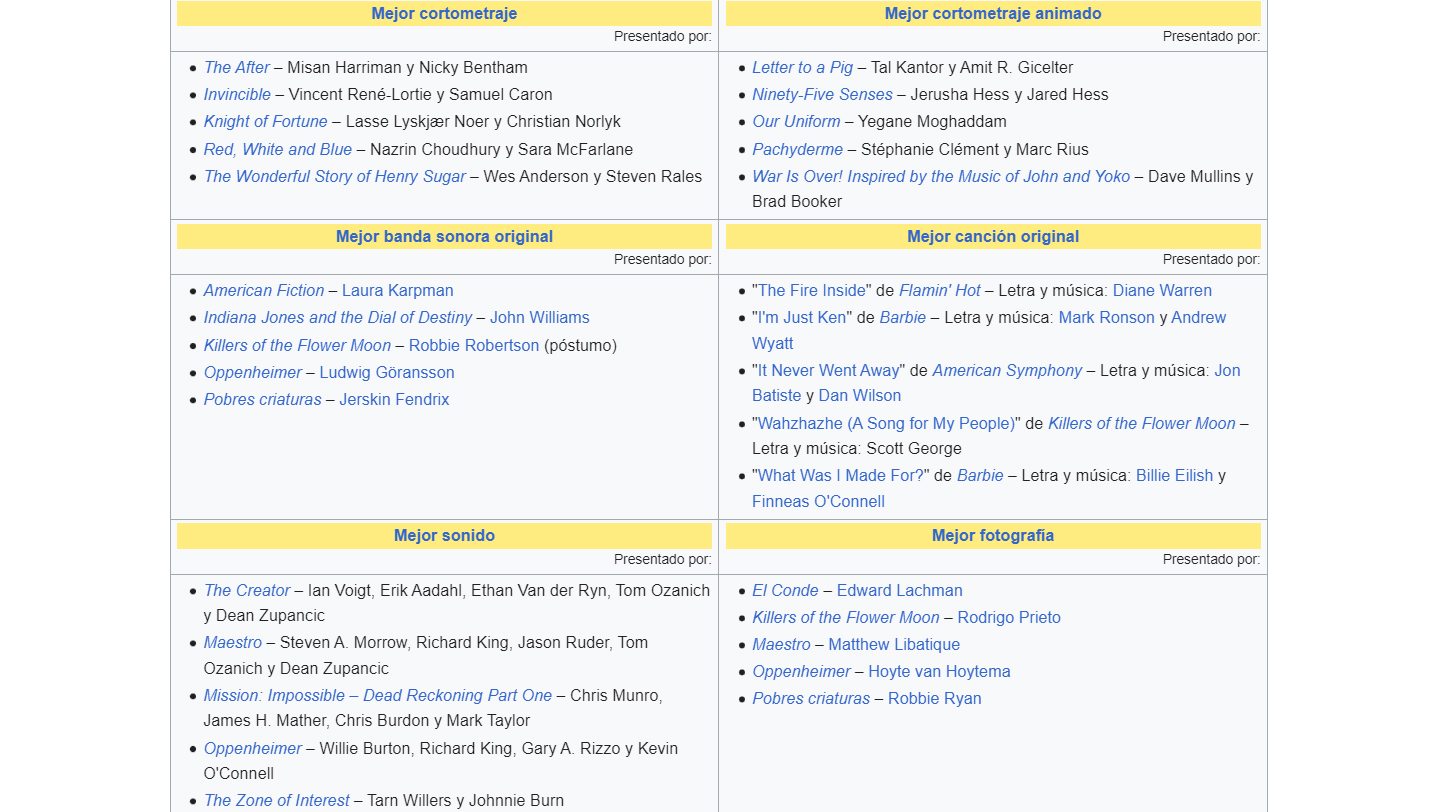This screenshot has width=1454, height=812.
Task: Open Pobres criaturas in banda sonora list
Action: click(x=263, y=400)
